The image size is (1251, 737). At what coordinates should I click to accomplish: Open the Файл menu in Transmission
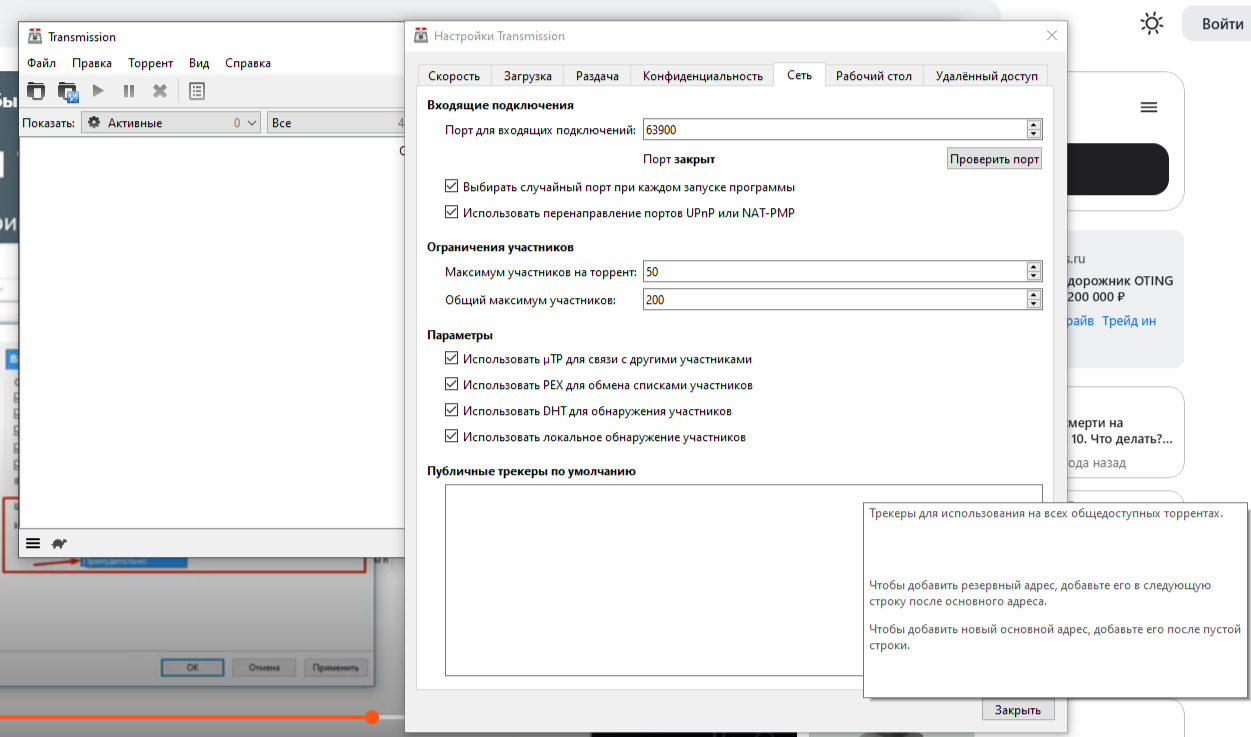pyautogui.click(x=41, y=63)
